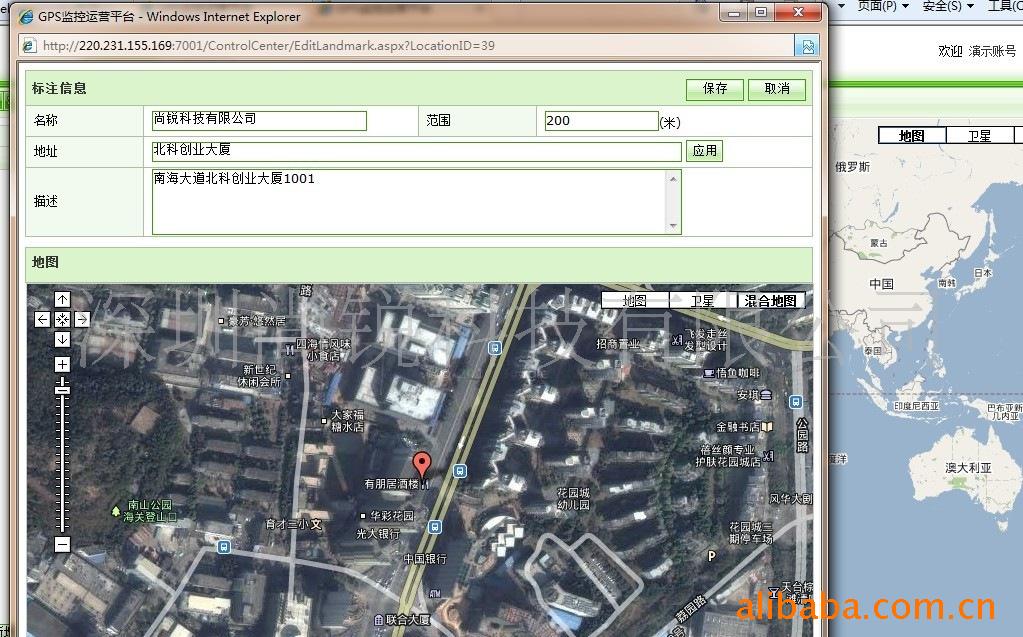Click the ATM icon on the map
The width and height of the screenshot is (1023, 637).
(x=435, y=593)
